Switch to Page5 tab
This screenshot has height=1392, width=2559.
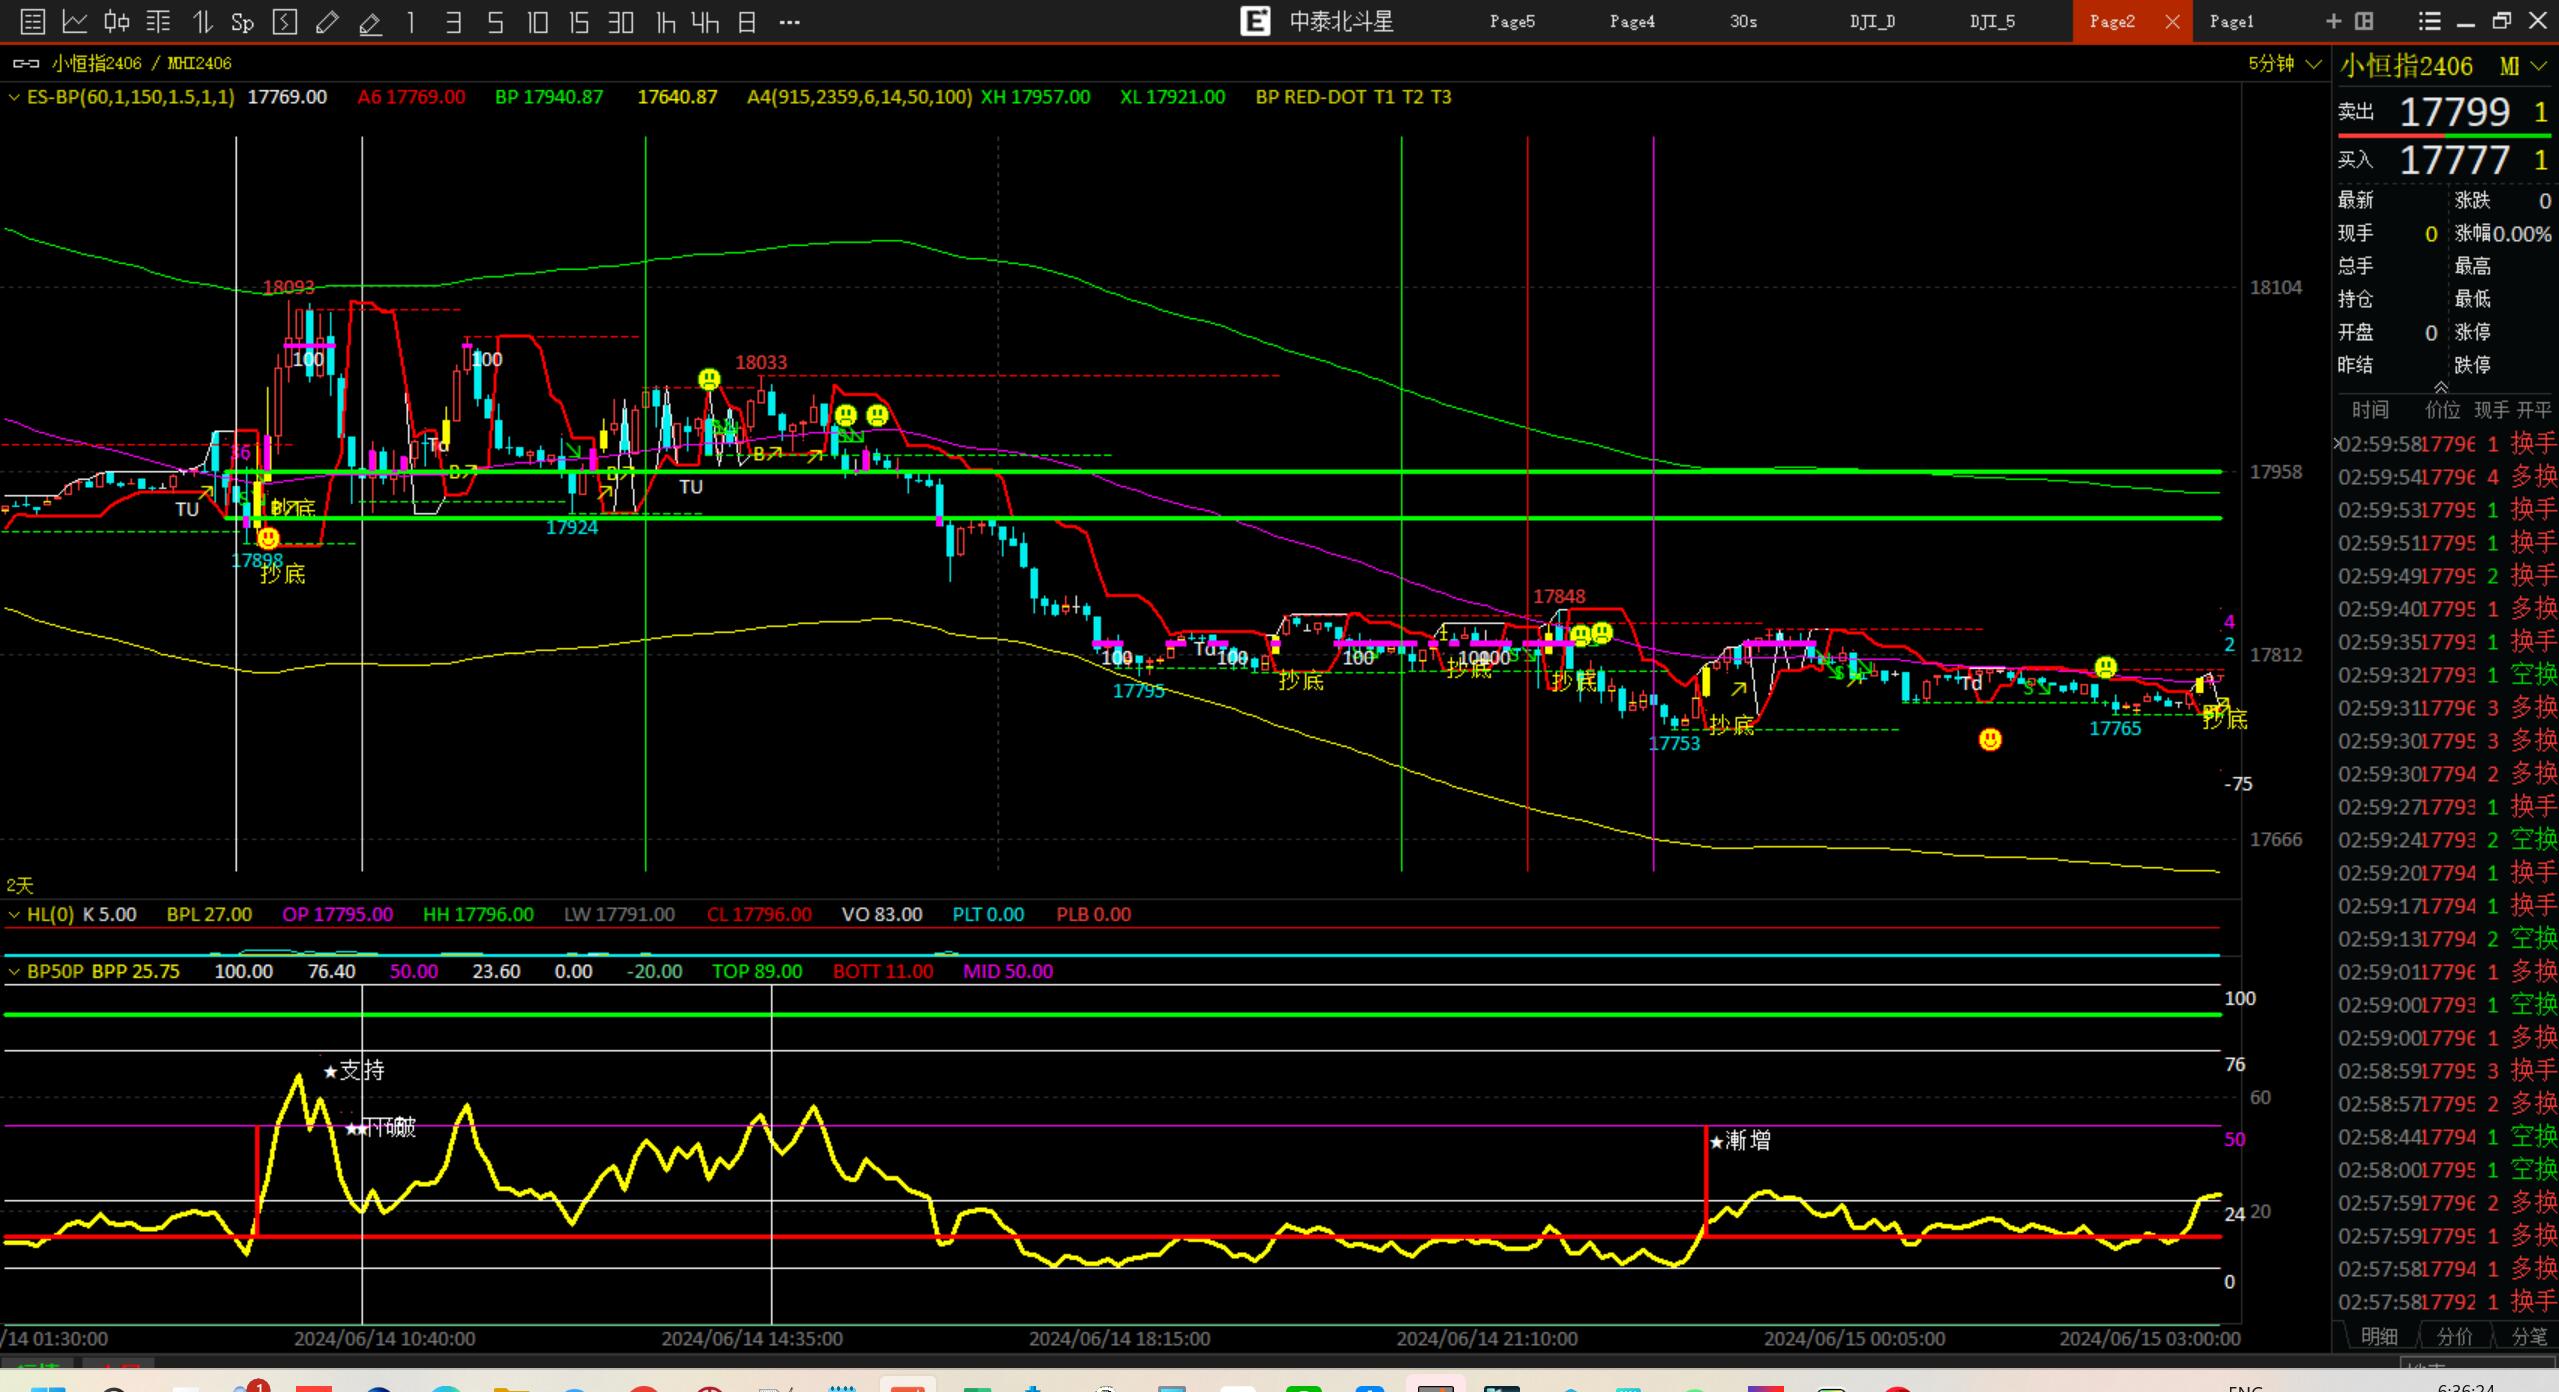click(1512, 21)
